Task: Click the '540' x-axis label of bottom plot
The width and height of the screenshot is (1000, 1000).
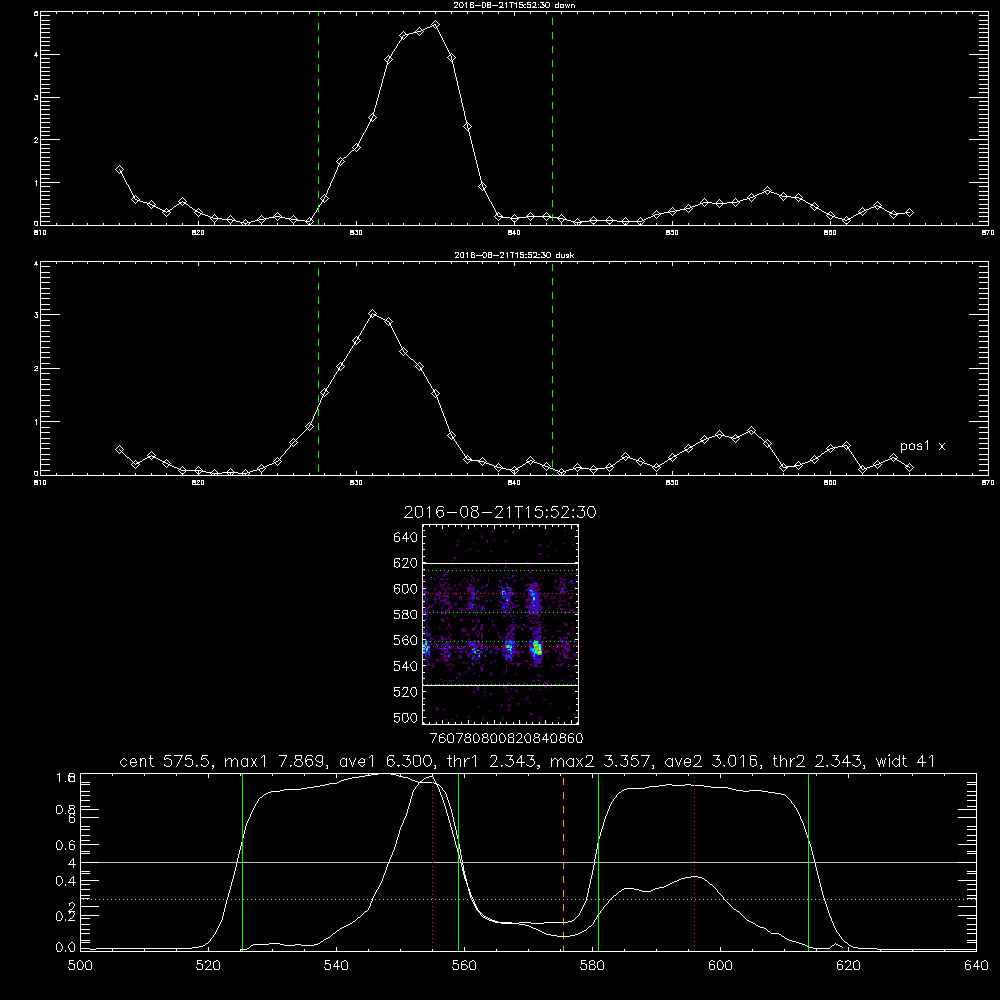Action: 336,966
